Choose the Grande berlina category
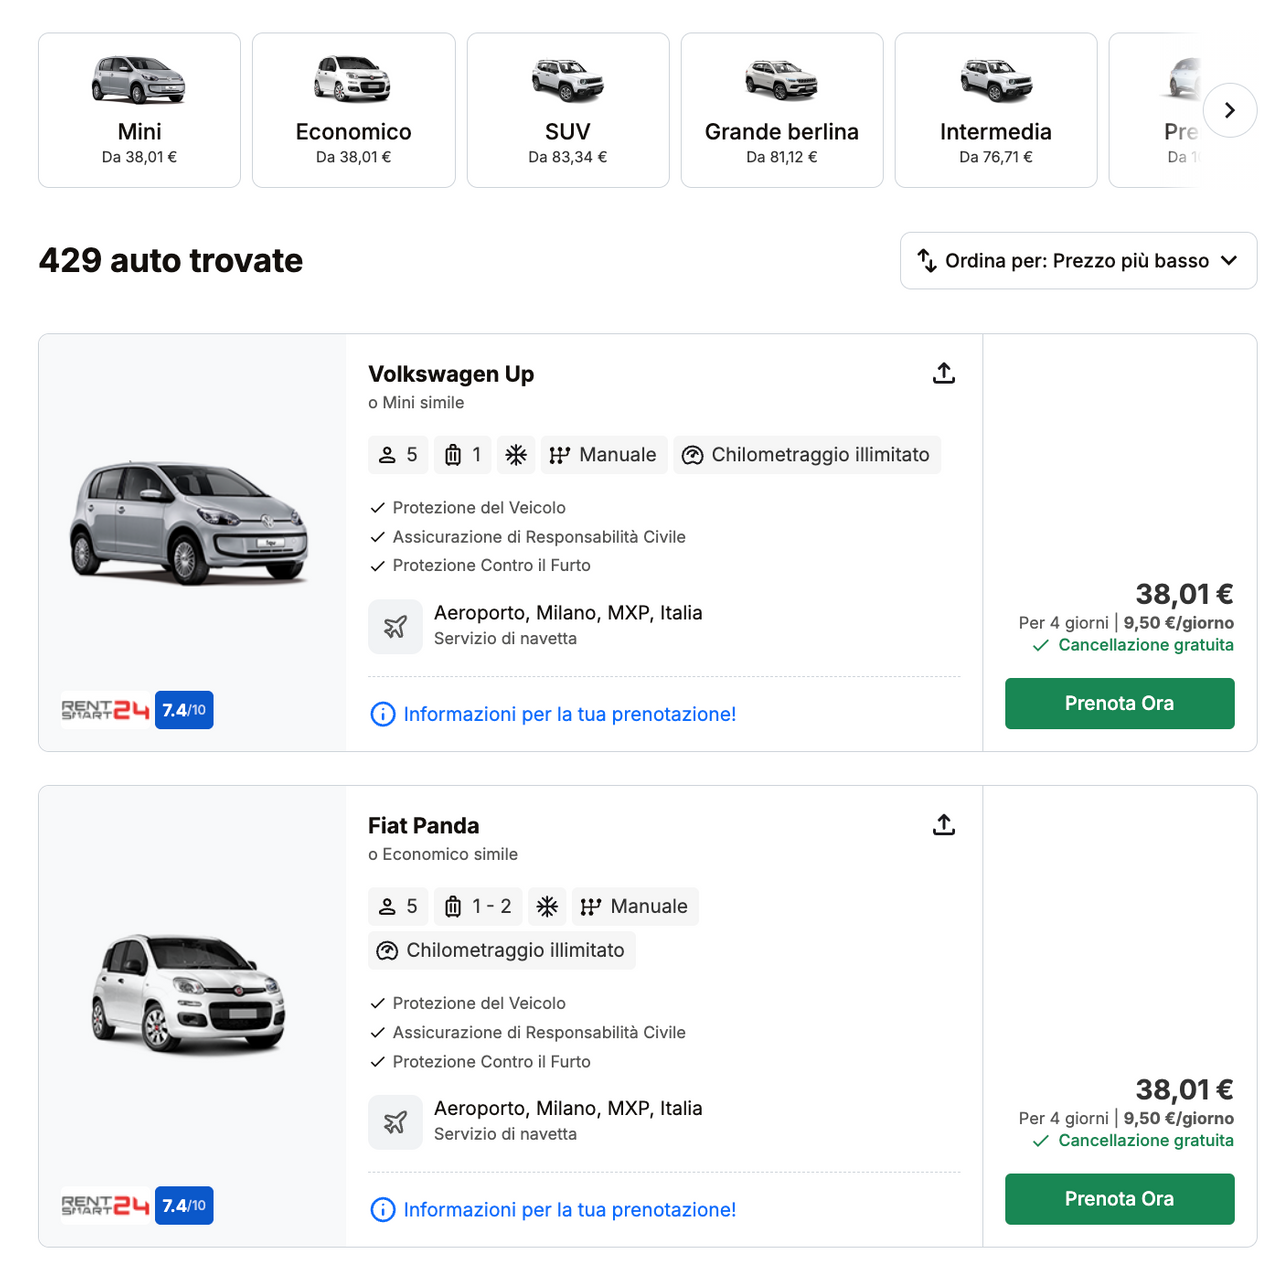The height and width of the screenshot is (1265, 1280). (781, 110)
